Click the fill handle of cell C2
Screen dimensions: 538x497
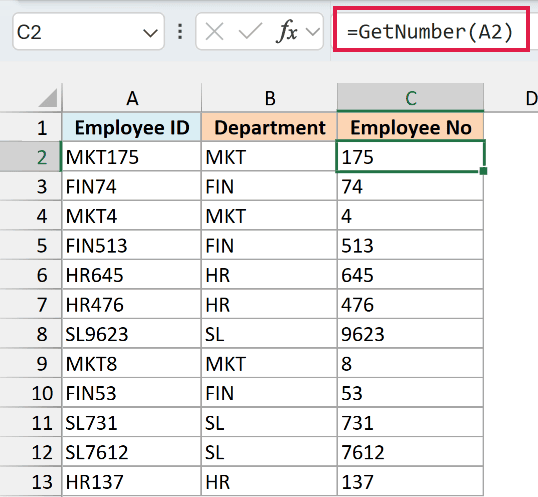point(483,171)
